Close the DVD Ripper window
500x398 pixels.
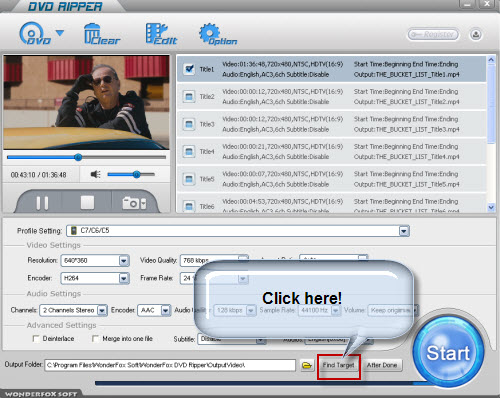click(487, 4)
